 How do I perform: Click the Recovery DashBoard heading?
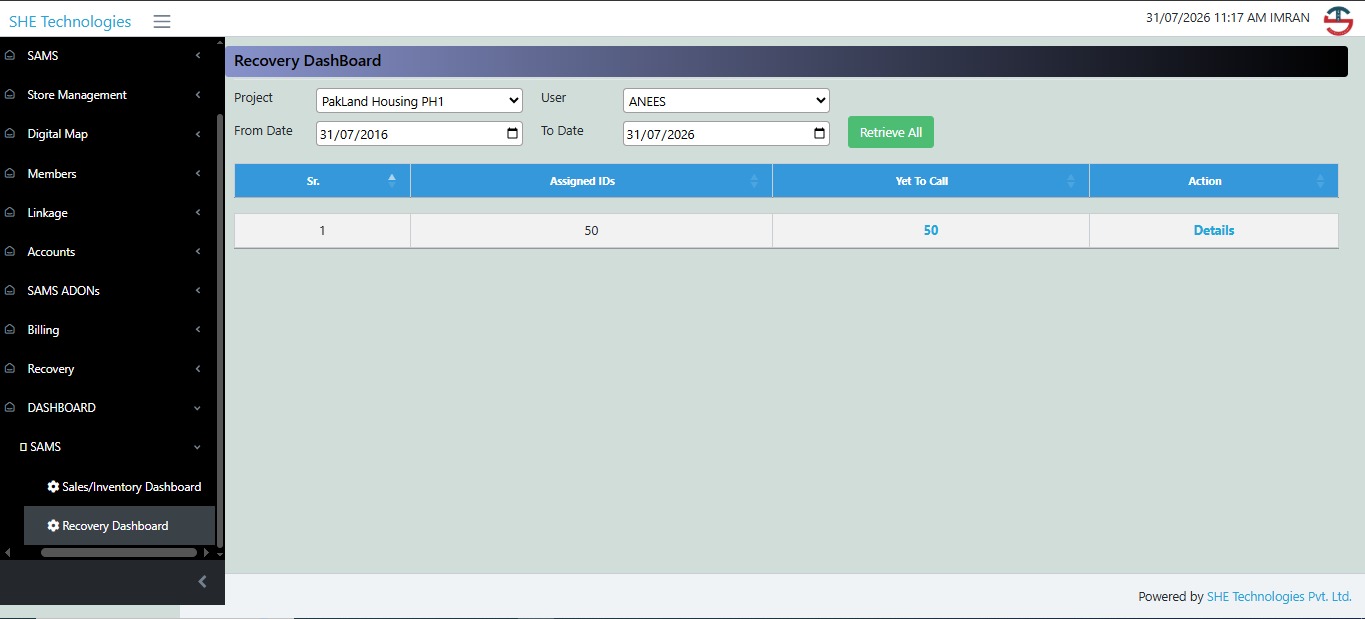307,61
